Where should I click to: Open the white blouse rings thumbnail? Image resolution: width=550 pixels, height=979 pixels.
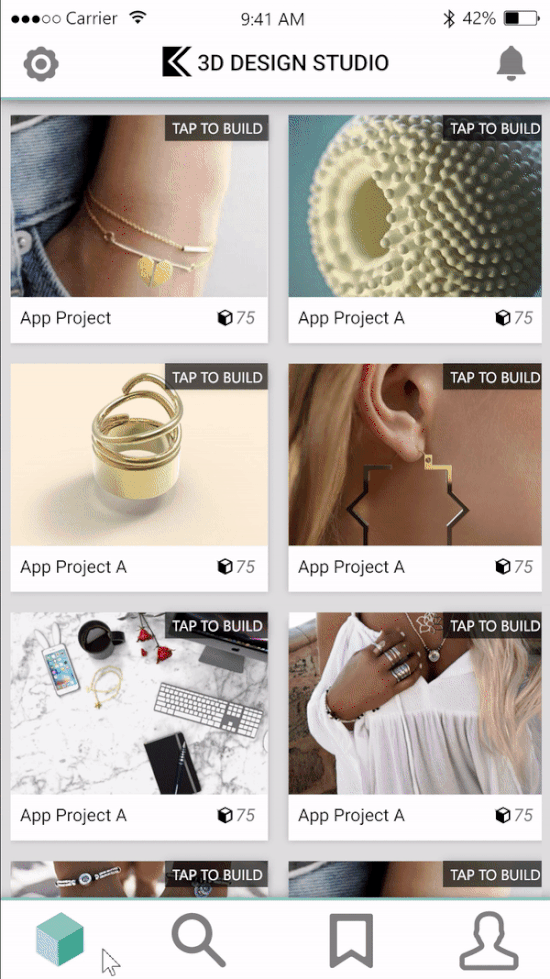click(x=415, y=704)
